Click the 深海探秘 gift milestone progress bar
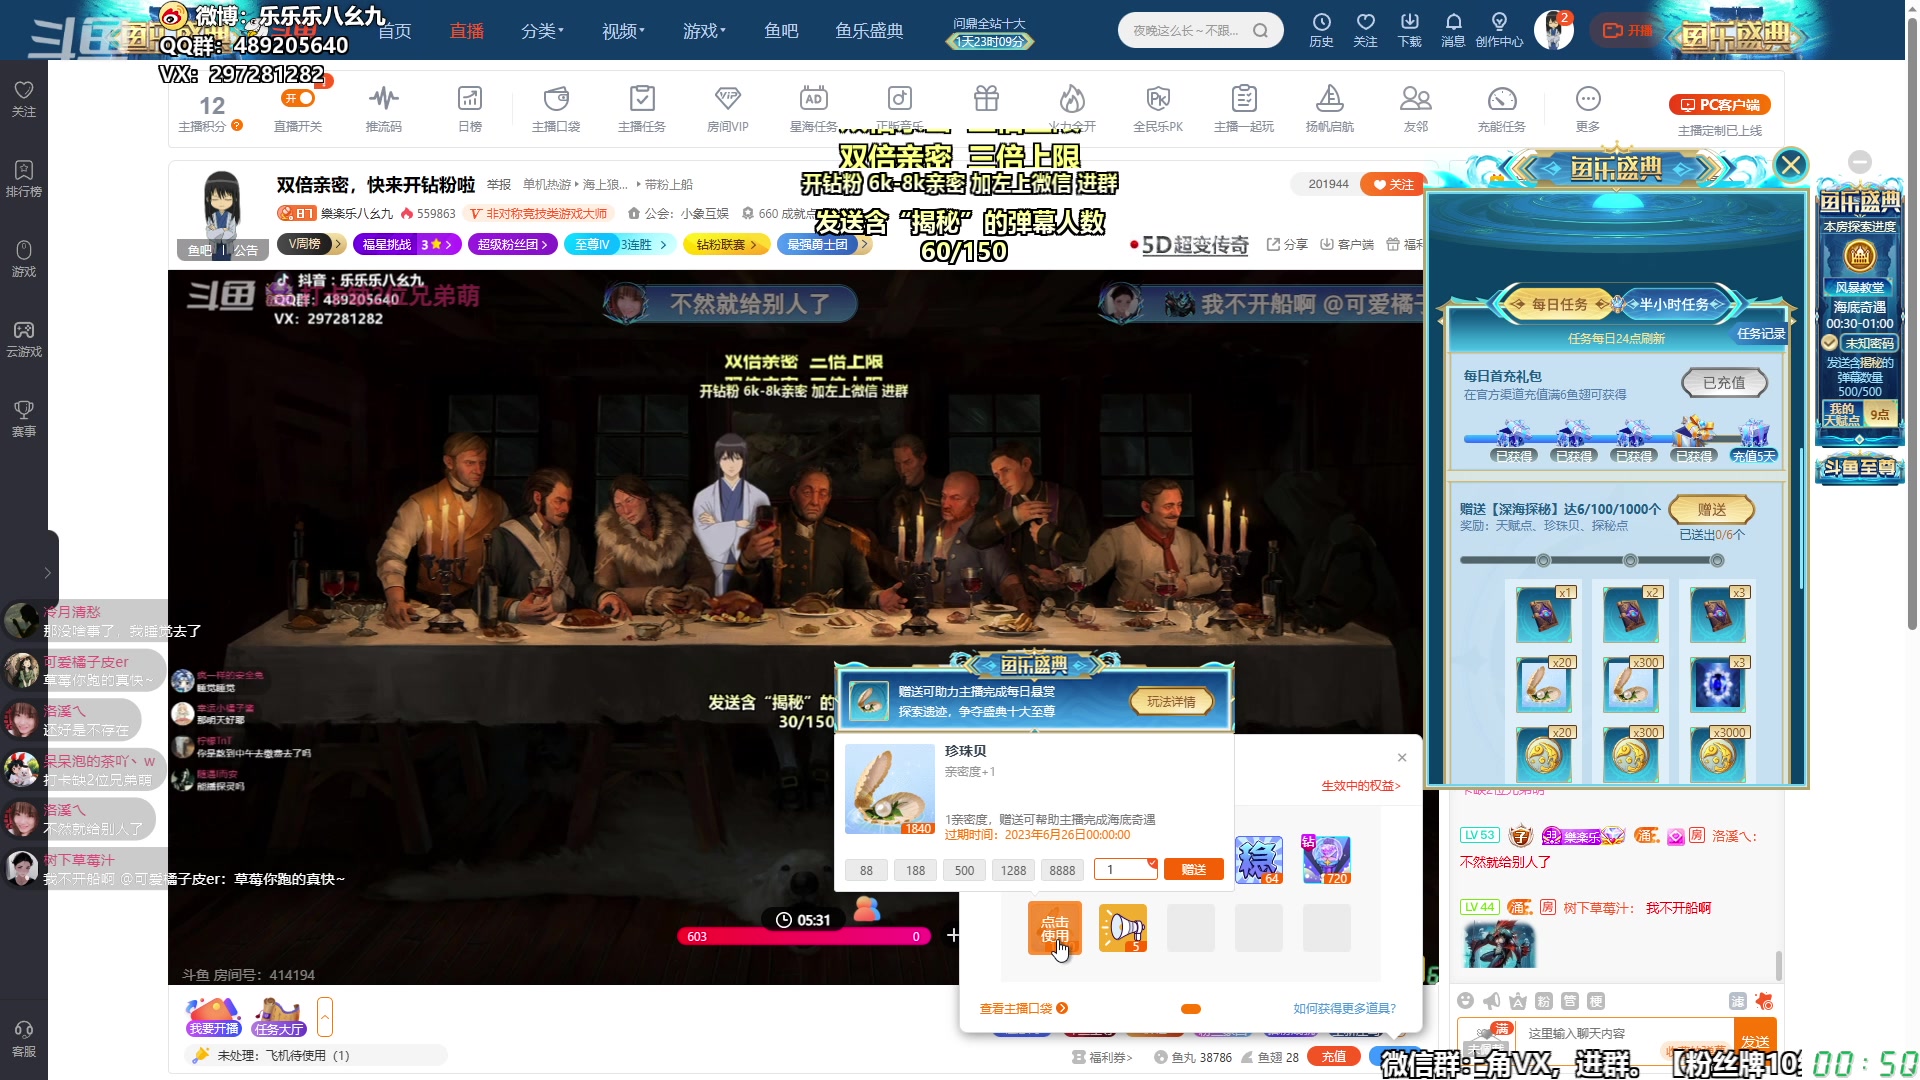Viewport: 1920px width, 1080px height. [1592, 560]
